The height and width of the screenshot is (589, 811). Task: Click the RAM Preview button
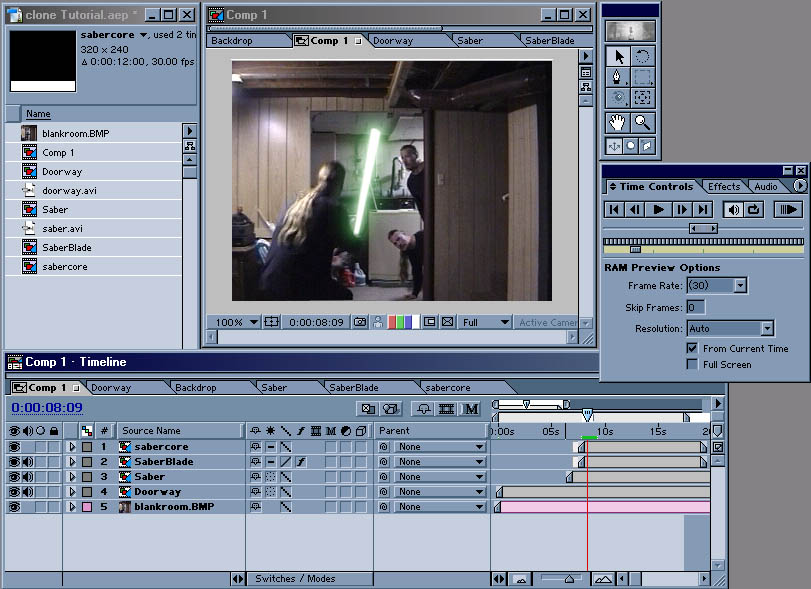[x=788, y=209]
